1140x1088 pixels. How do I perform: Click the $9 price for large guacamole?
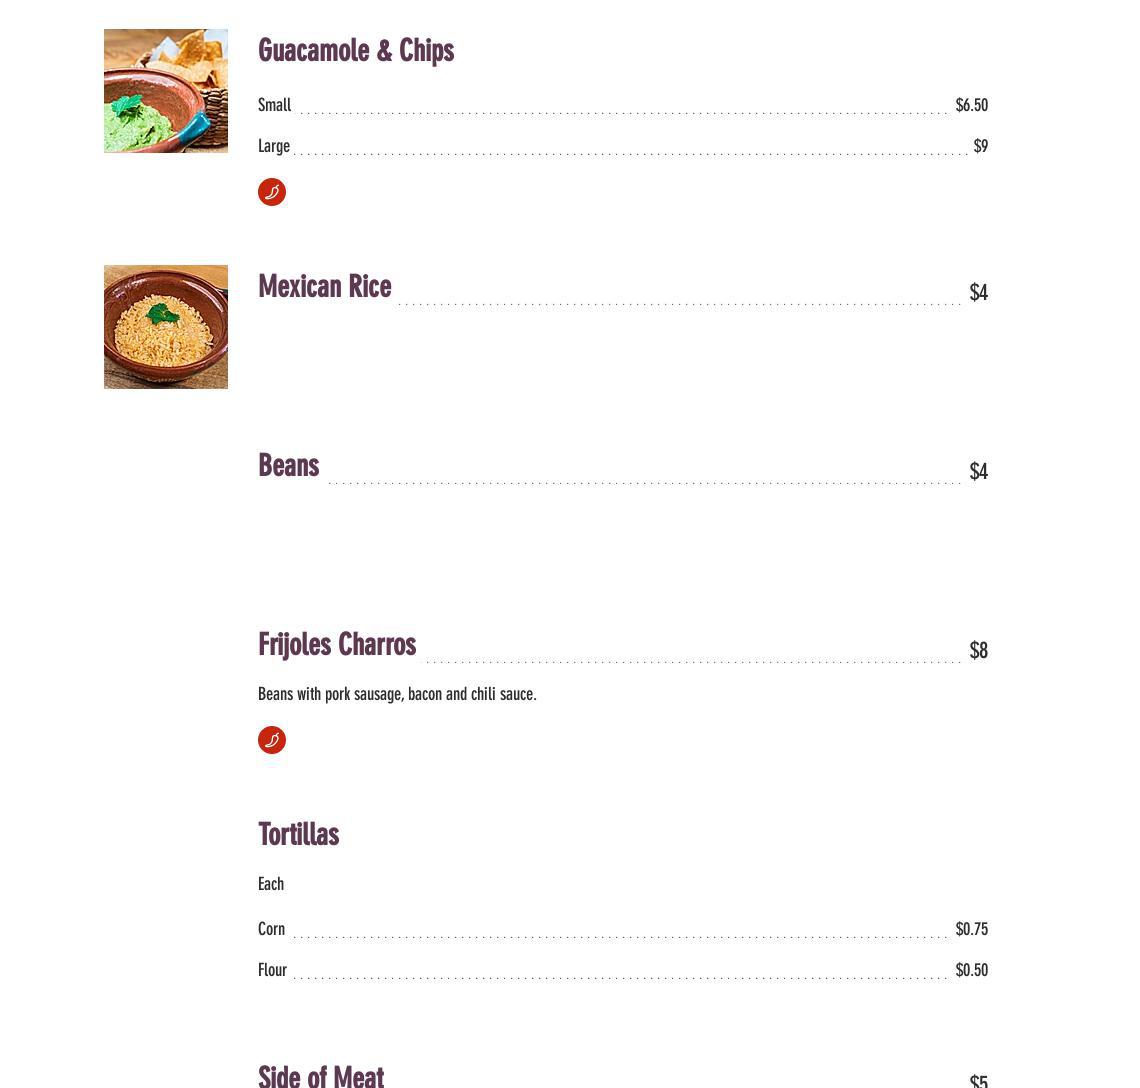[980, 146]
